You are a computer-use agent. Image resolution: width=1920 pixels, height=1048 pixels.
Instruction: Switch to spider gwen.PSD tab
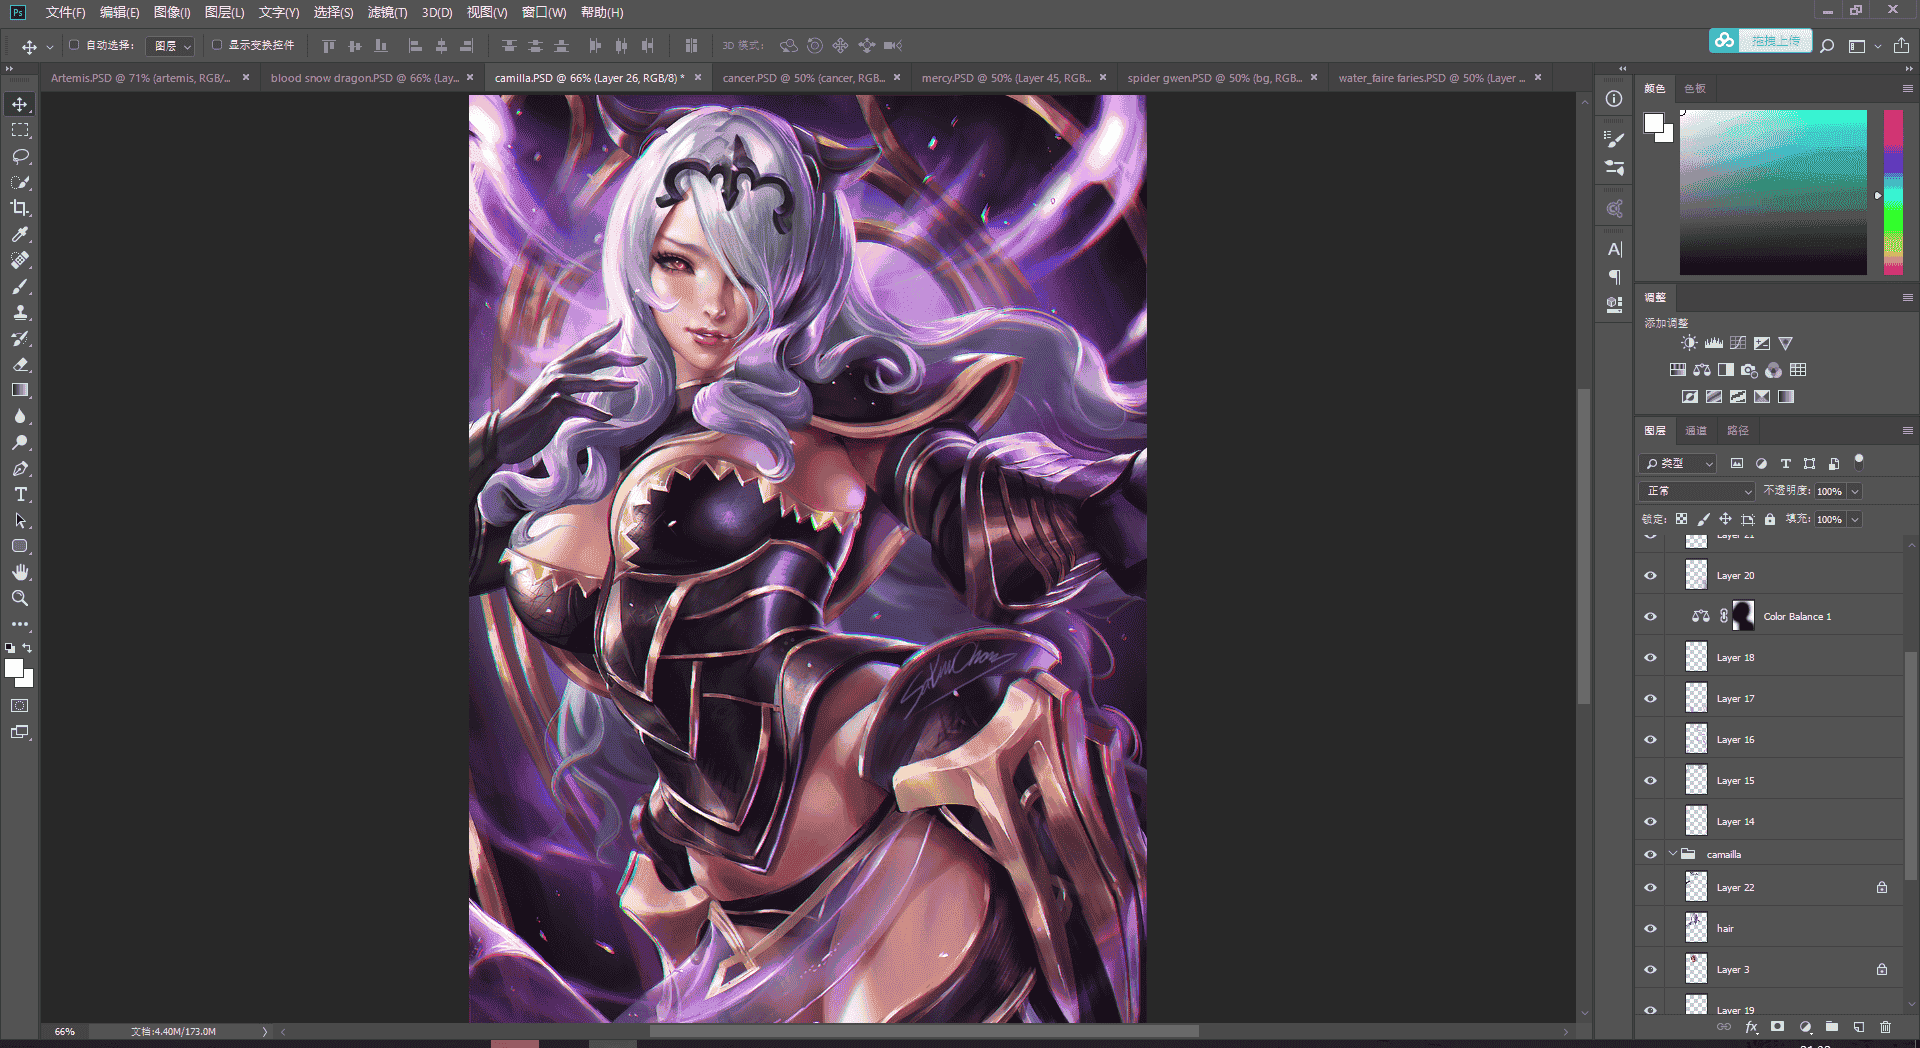[1214, 78]
